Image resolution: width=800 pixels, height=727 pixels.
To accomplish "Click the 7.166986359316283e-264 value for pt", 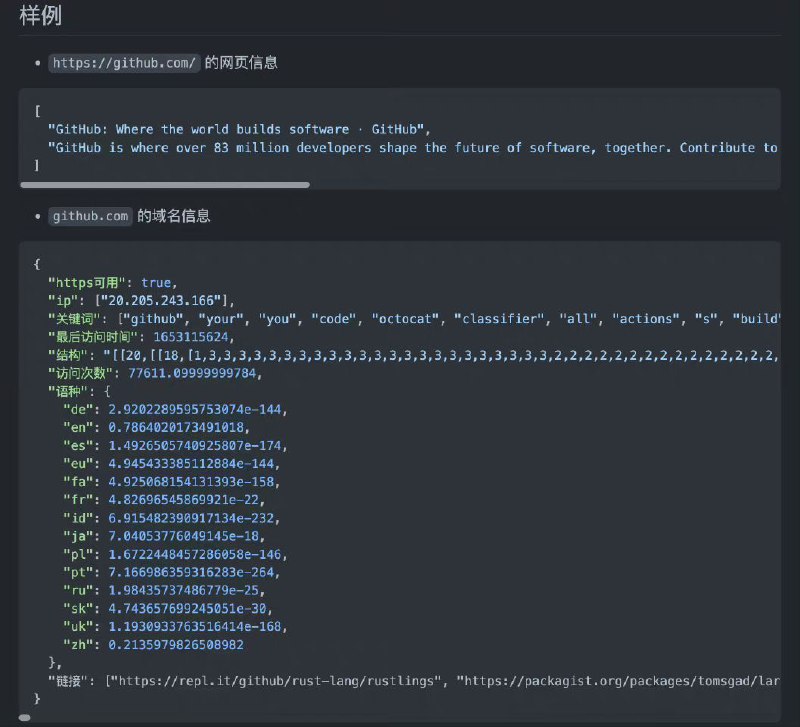I will point(191,572).
